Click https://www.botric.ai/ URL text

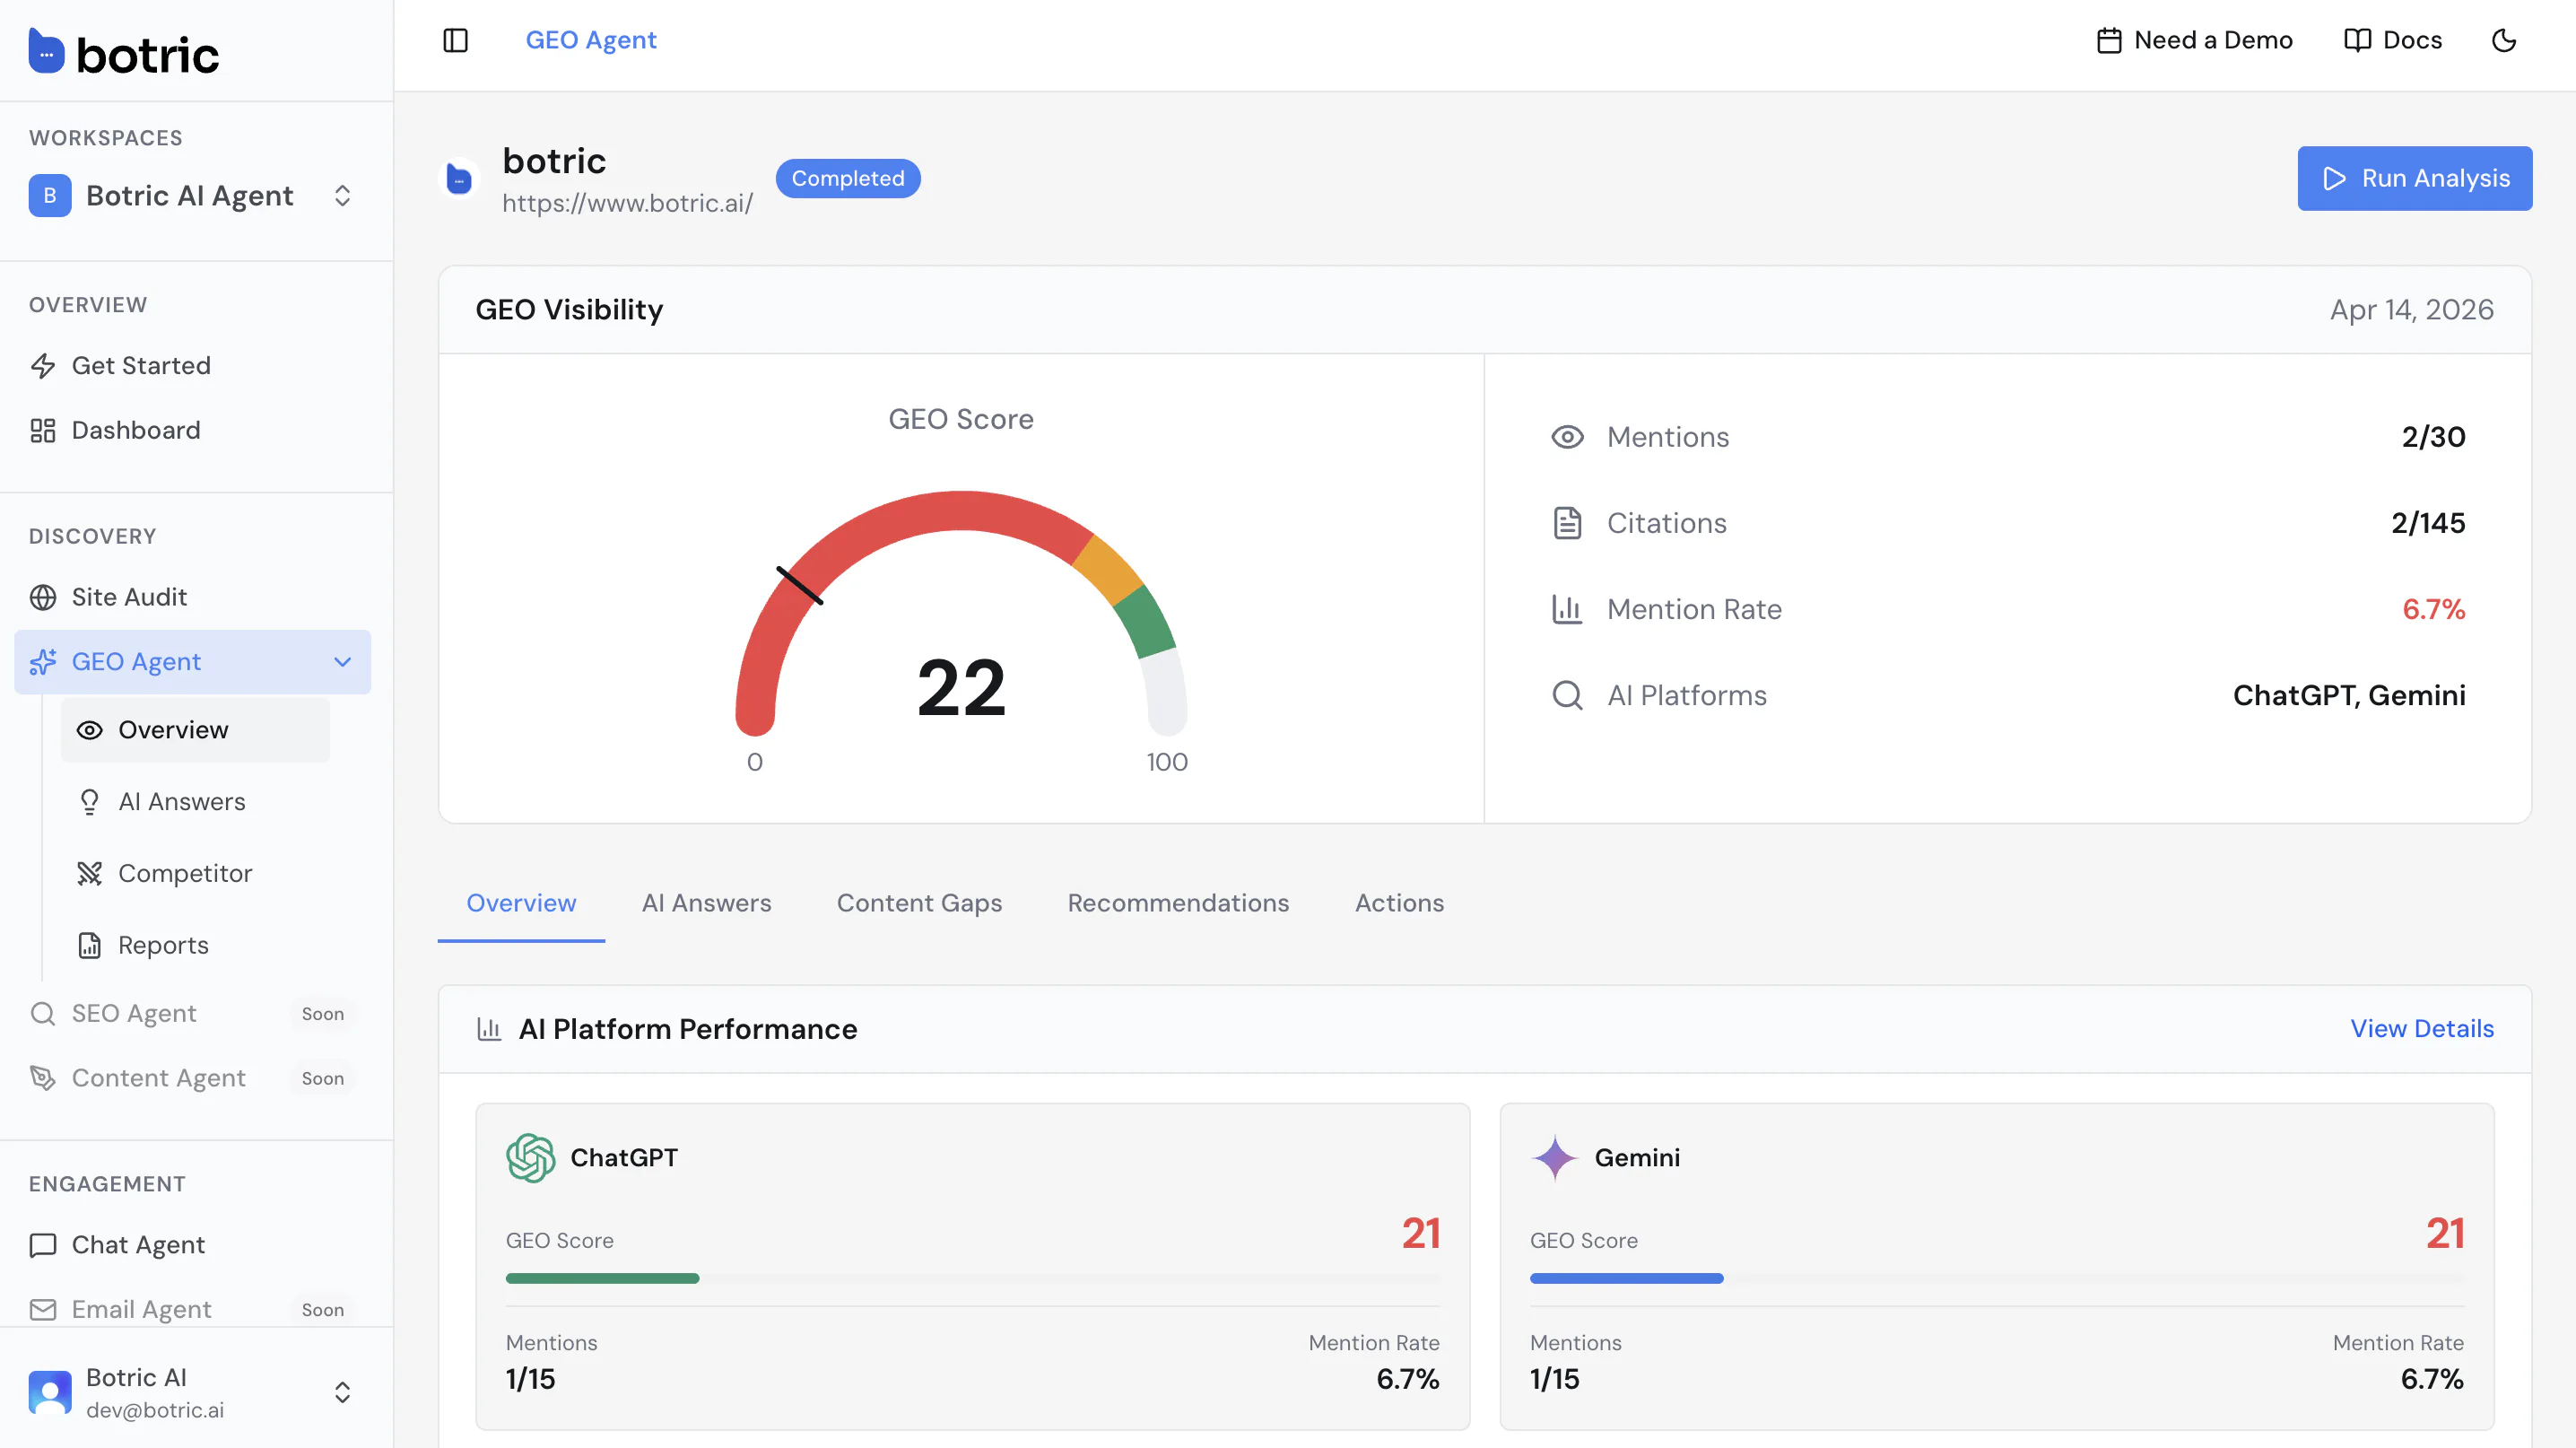point(627,203)
